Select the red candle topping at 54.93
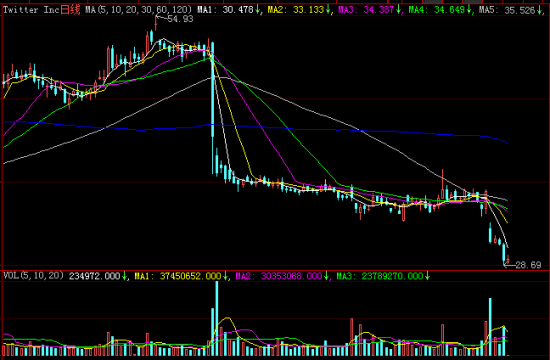The height and width of the screenshot is (360, 550). pyautogui.click(x=156, y=23)
